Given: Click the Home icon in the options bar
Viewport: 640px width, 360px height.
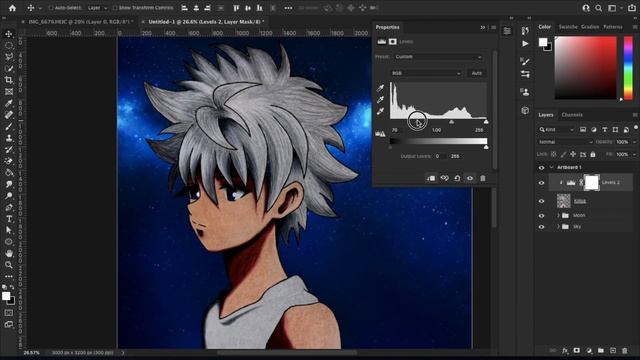Looking at the screenshot, I should [x=12, y=8].
